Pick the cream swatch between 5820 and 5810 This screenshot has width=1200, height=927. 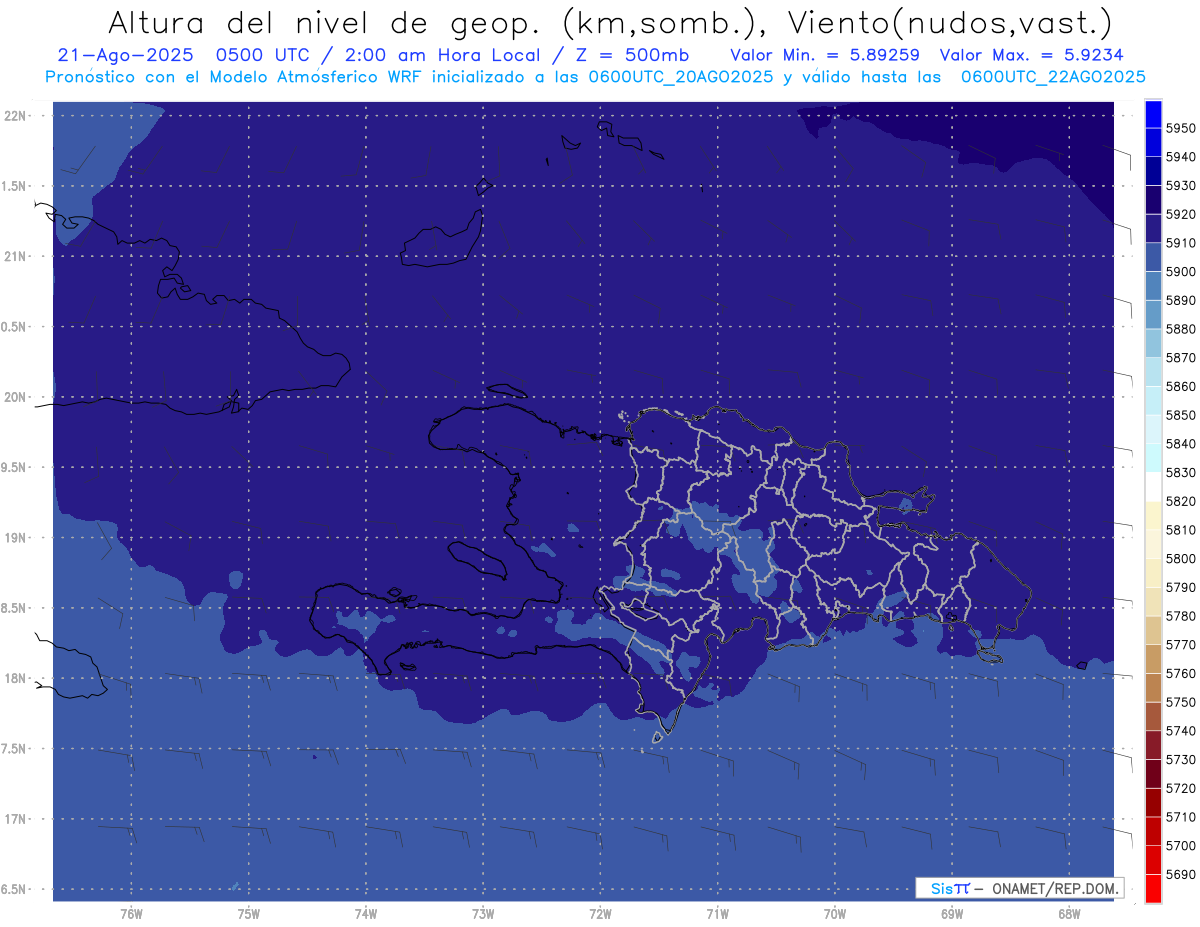pos(1153,515)
